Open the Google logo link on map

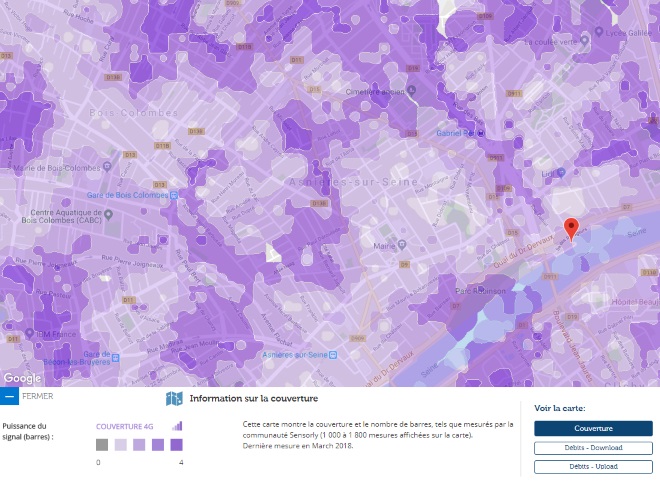(22, 378)
